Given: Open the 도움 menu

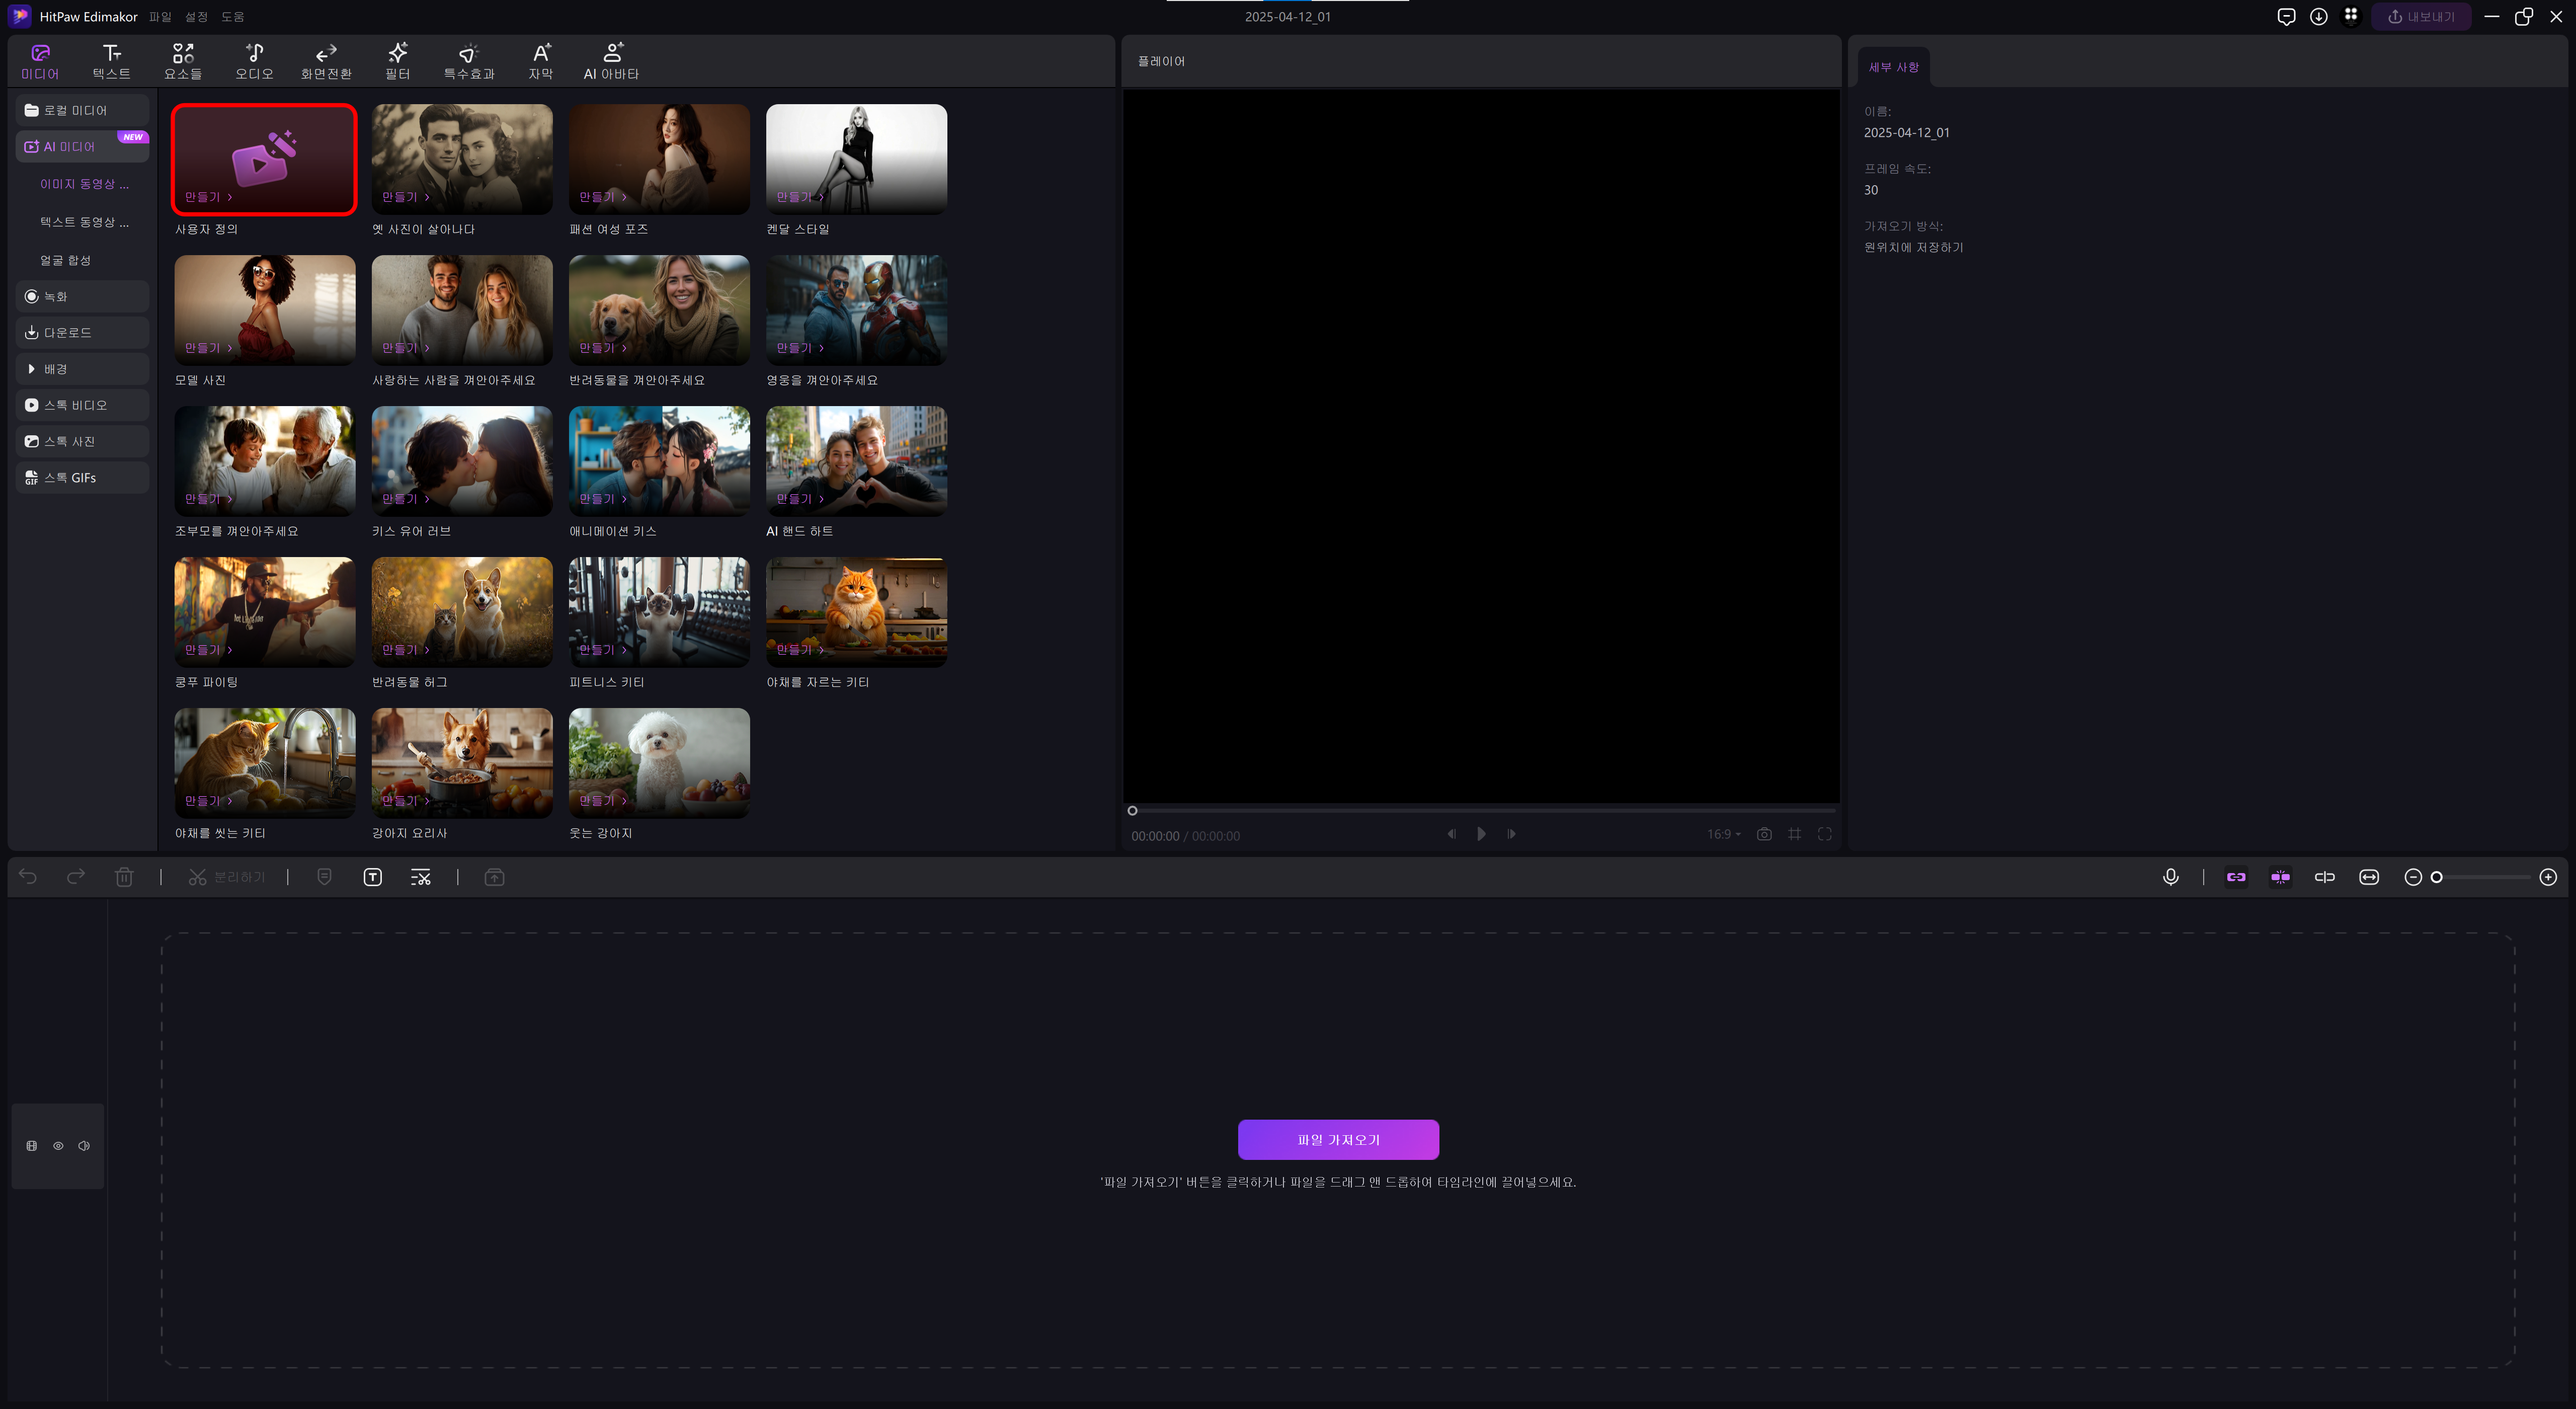Looking at the screenshot, I should tap(232, 17).
